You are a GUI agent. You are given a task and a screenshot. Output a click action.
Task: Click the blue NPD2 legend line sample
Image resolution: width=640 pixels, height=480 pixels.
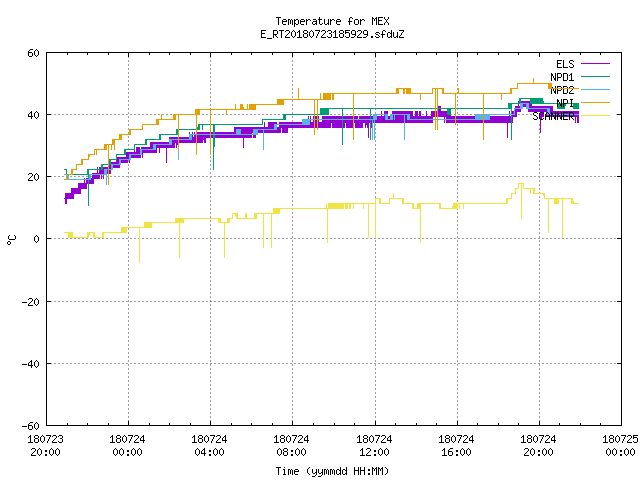pos(595,89)
